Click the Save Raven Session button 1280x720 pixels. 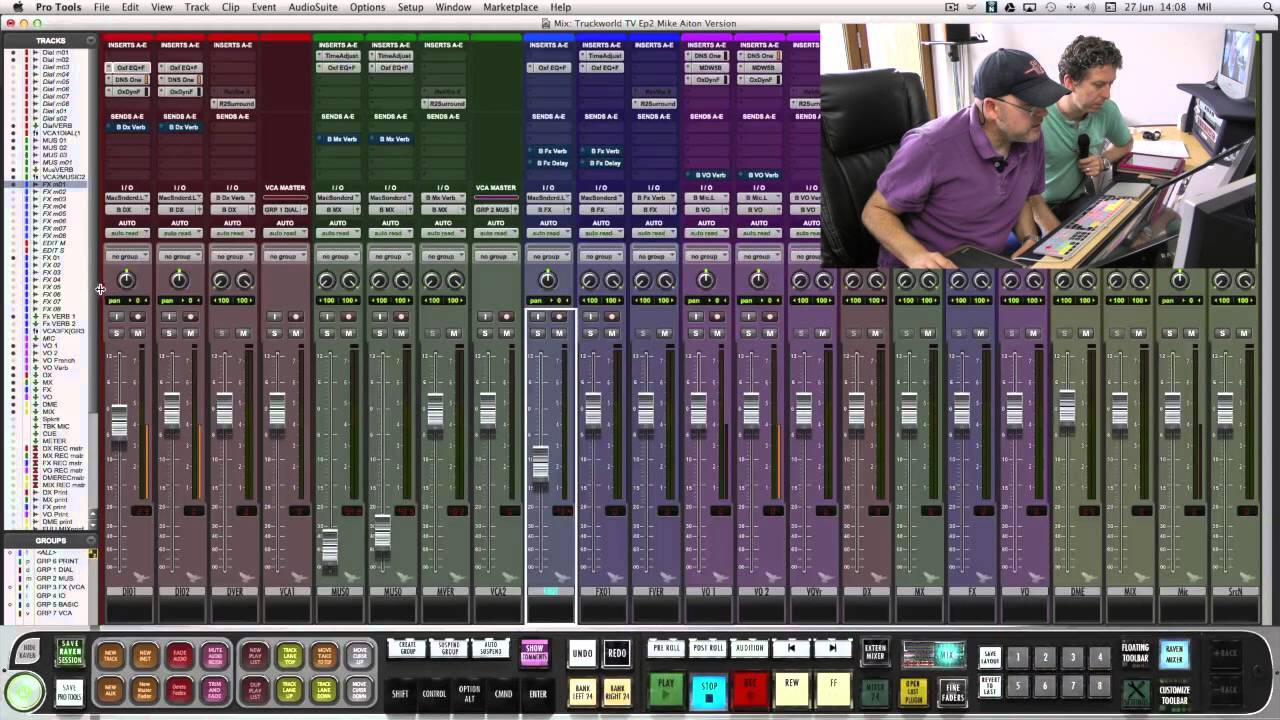[69, 653]
